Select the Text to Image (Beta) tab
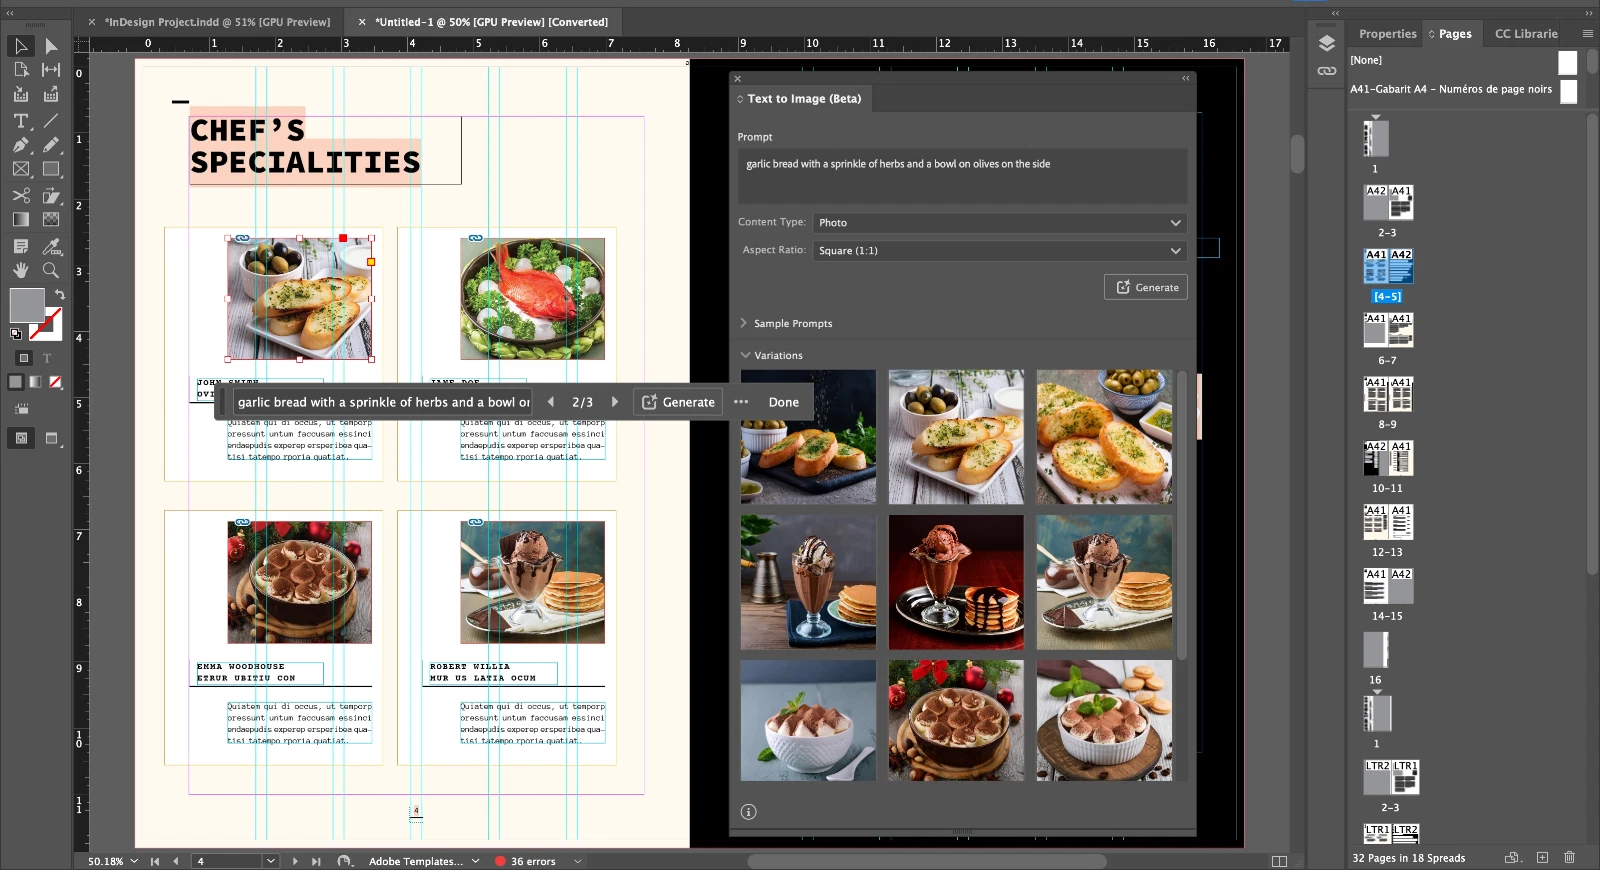Viewport: 1600px width, 870px height. (803, 99)
